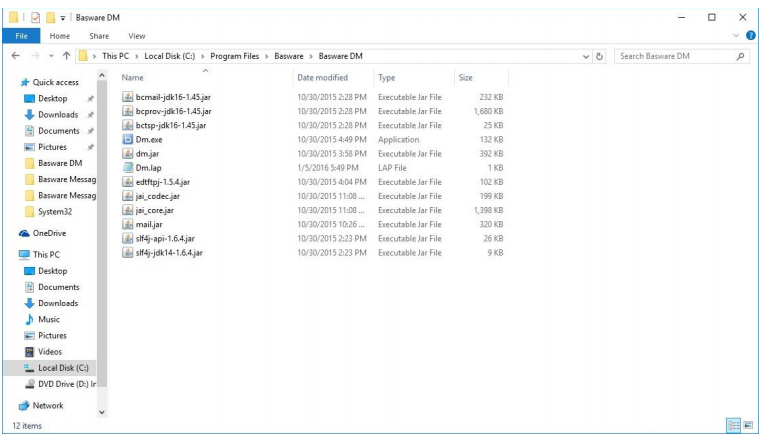
Task: Open the recent locations dropdown
Action: pos(51,56)
